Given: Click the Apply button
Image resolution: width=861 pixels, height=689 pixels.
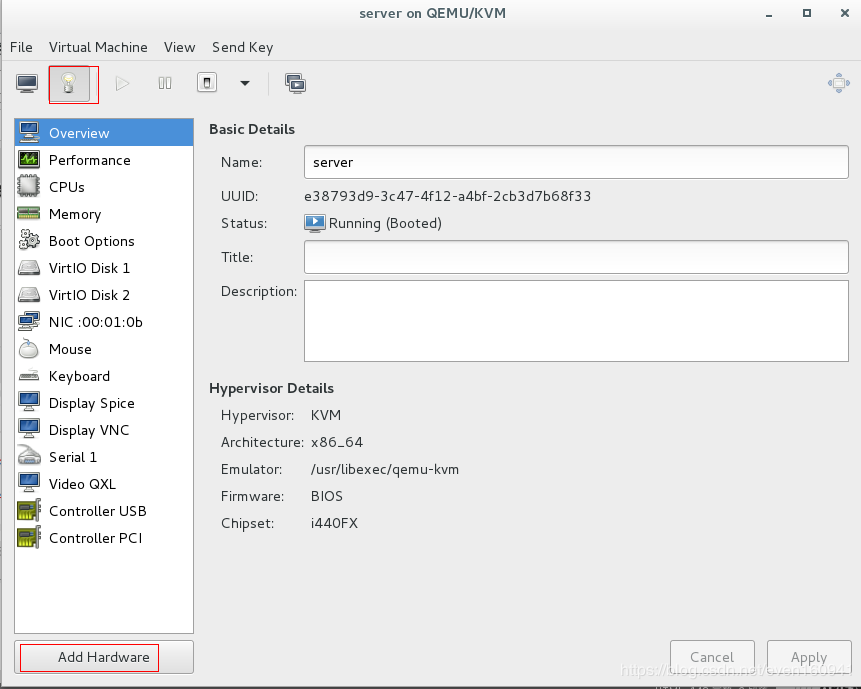Looking at the screenshot, I should pos(808,657).
